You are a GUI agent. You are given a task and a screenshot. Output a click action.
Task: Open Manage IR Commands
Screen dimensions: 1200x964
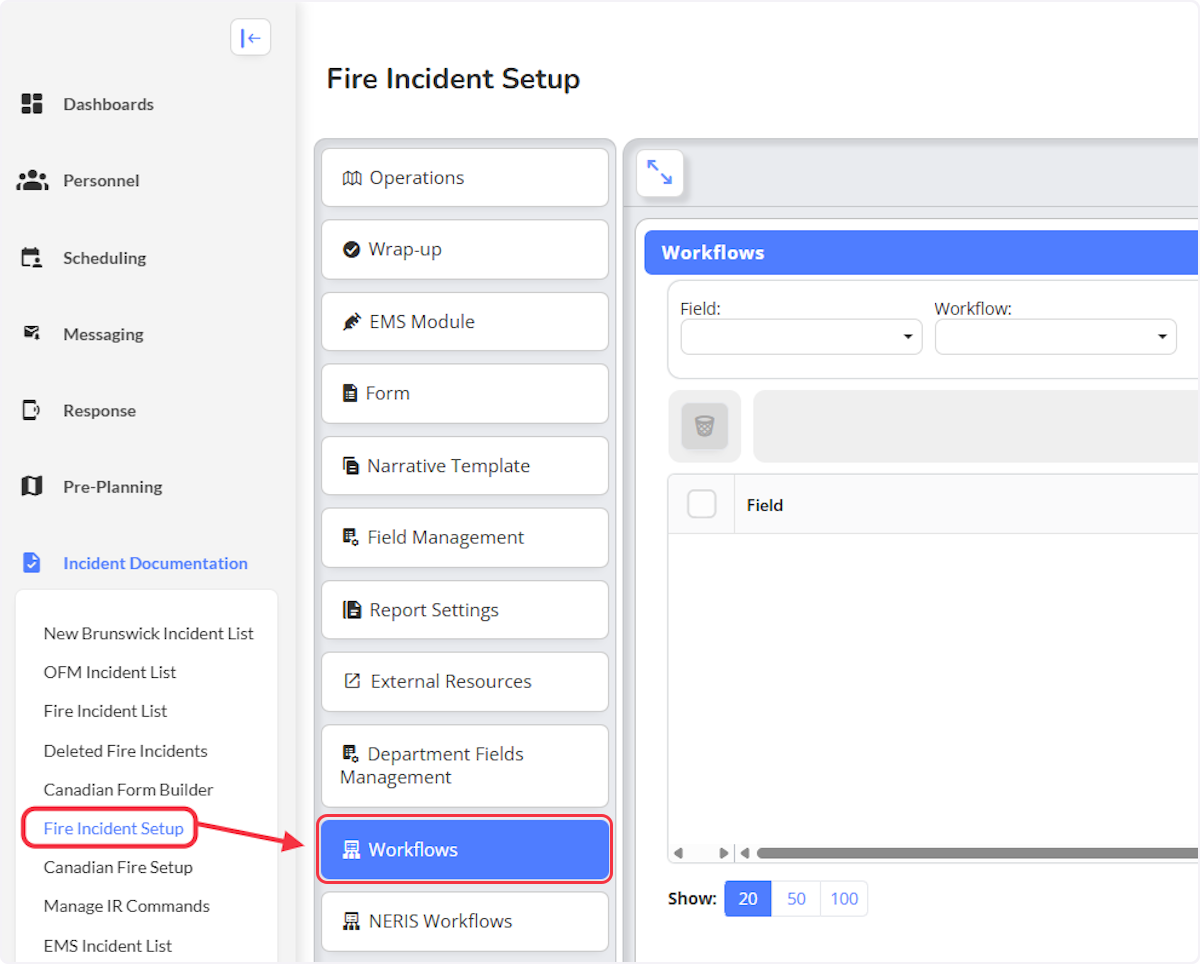pos(127,906)
